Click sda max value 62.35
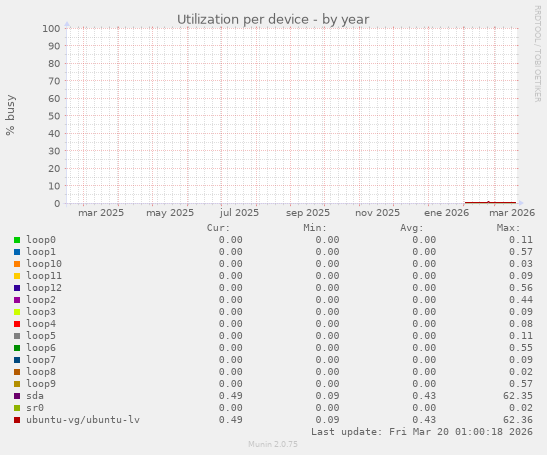 tap(518, 396)
